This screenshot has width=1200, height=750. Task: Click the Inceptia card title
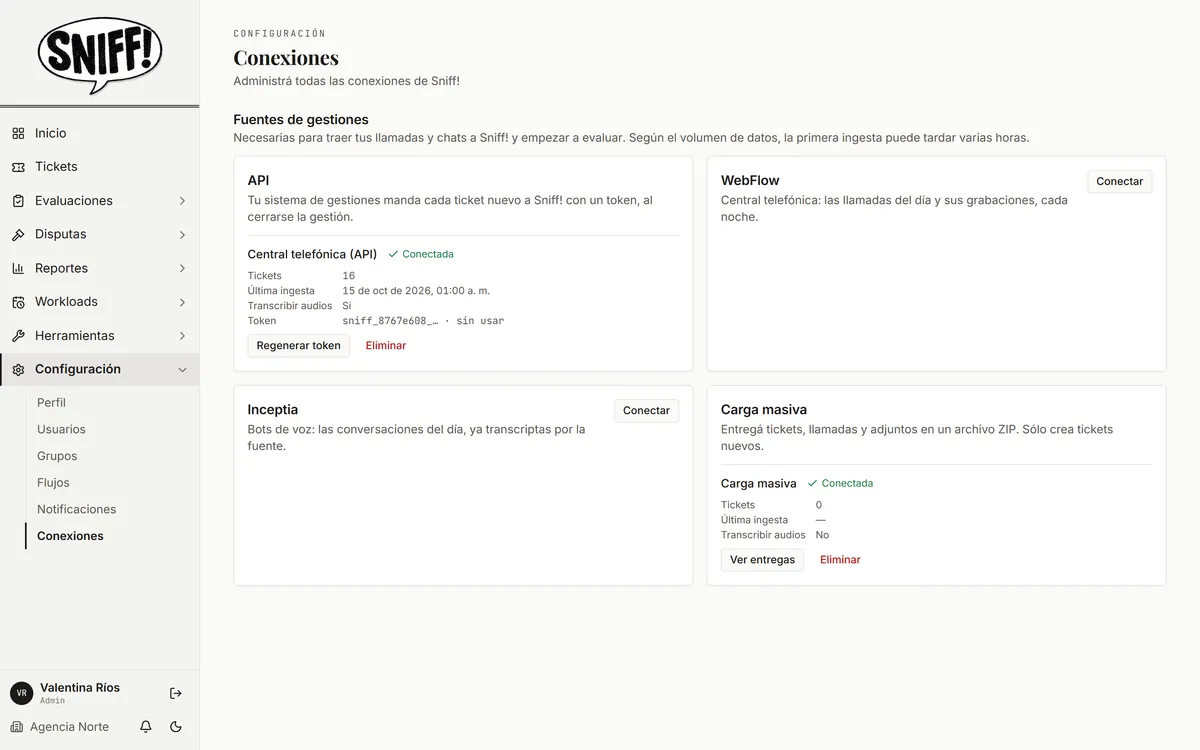(x=273, y=410)
